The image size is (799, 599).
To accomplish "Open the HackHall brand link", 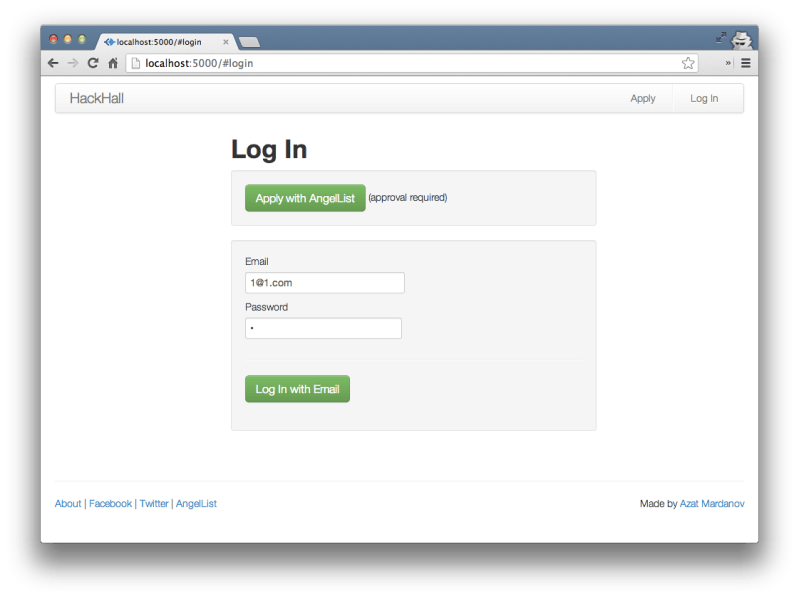I will [97, 98].
